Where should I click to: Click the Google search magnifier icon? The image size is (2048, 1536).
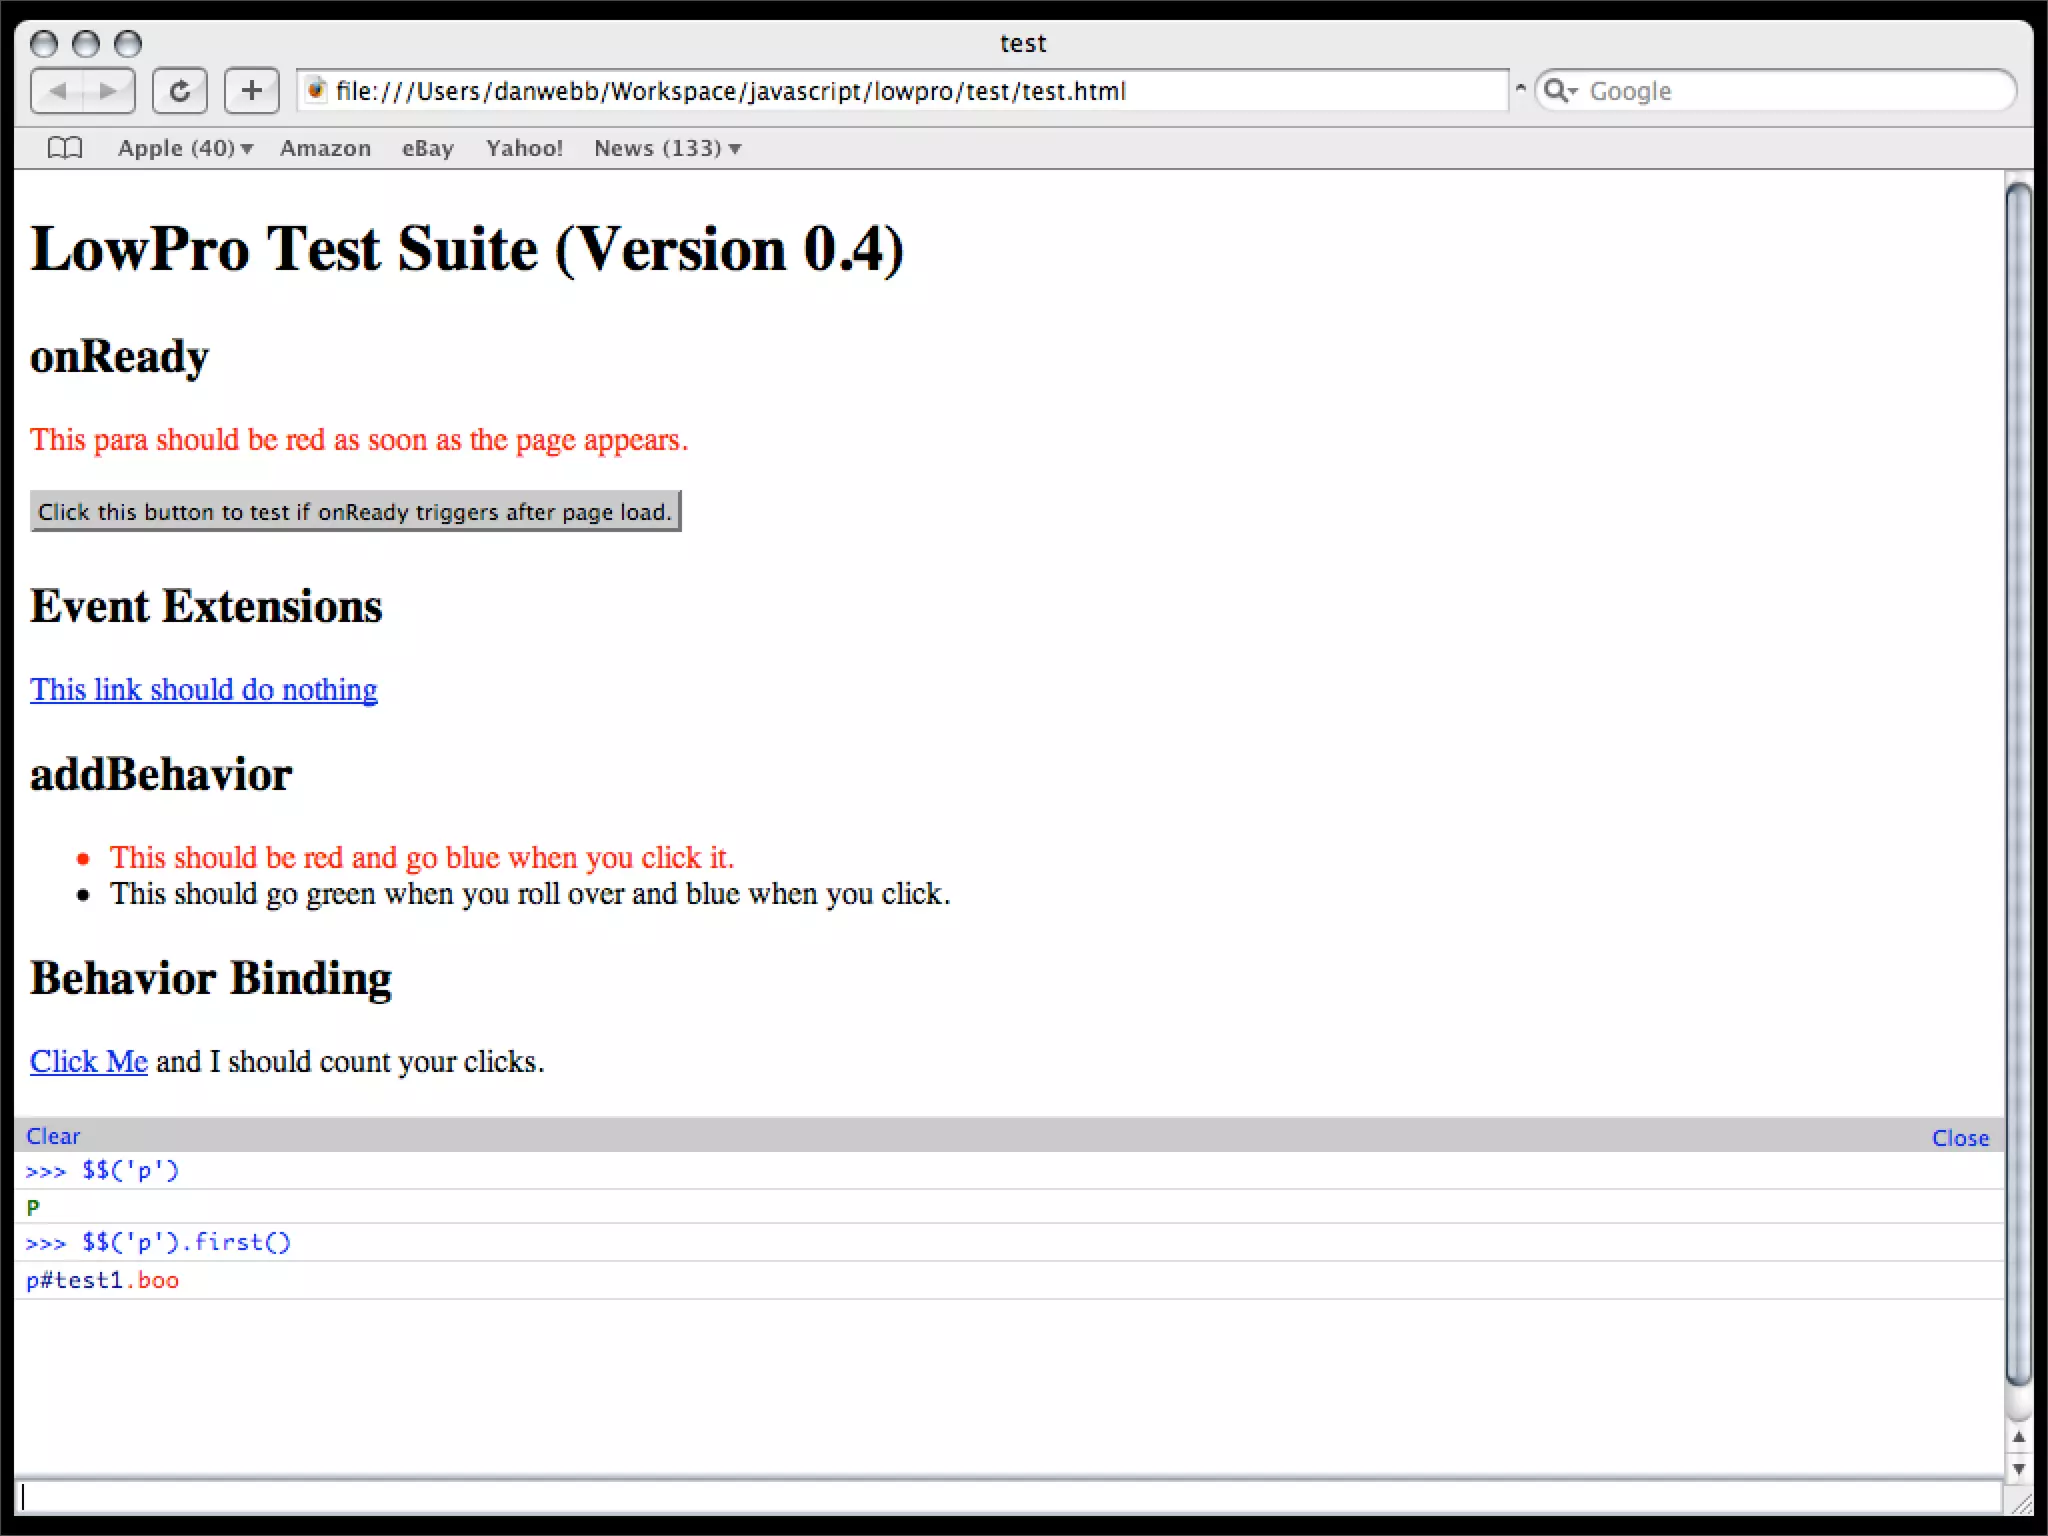(1556, 91)
